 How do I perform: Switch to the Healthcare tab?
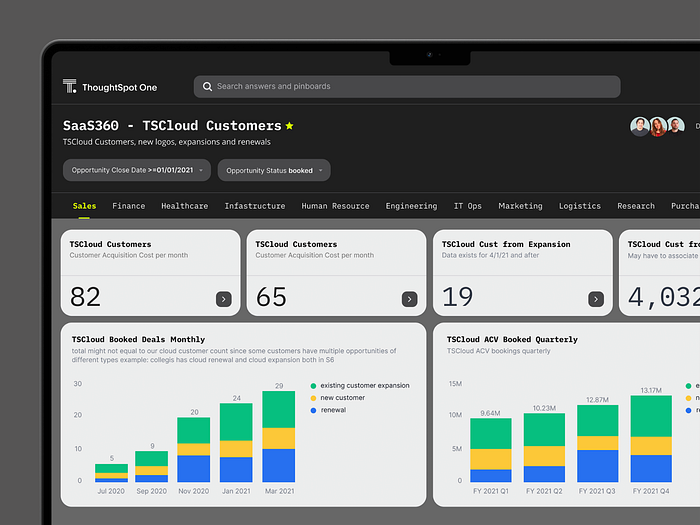tap(184, 206)
